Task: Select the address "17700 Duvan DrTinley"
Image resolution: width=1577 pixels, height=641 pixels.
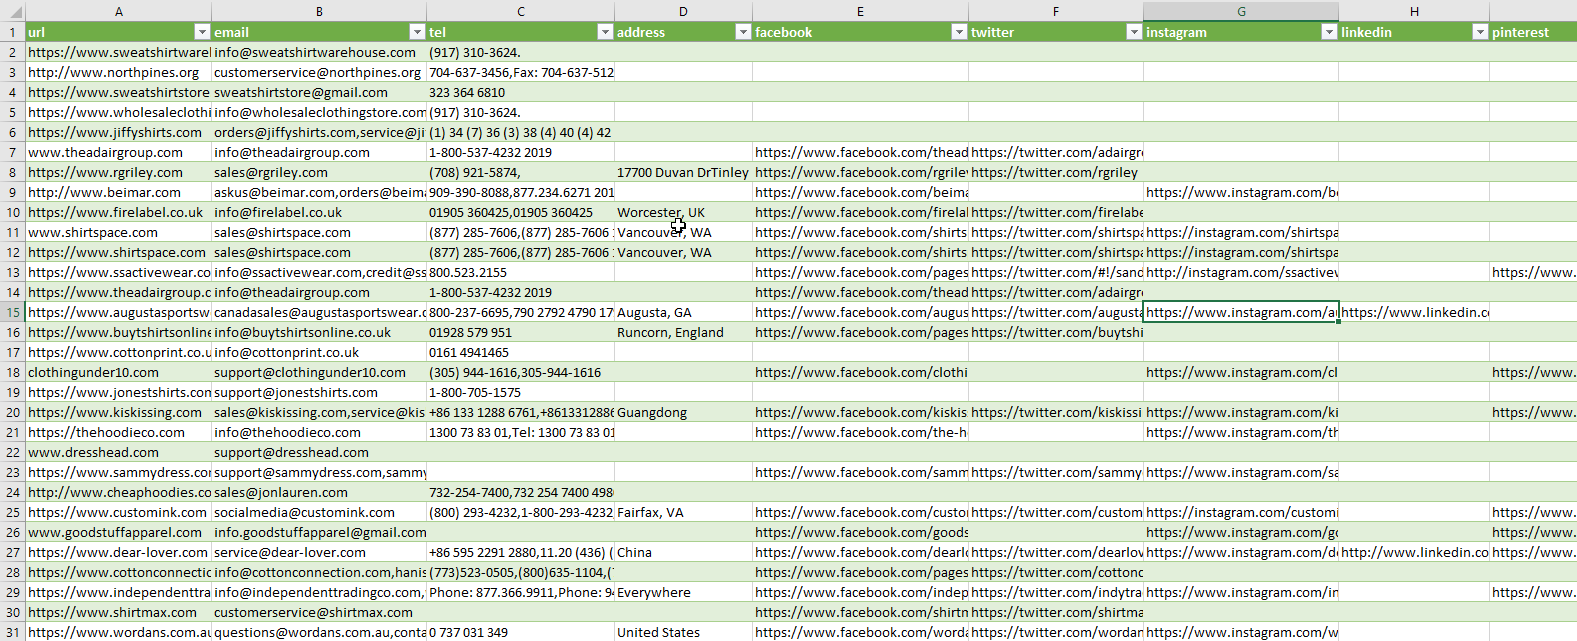Action: 683,172
